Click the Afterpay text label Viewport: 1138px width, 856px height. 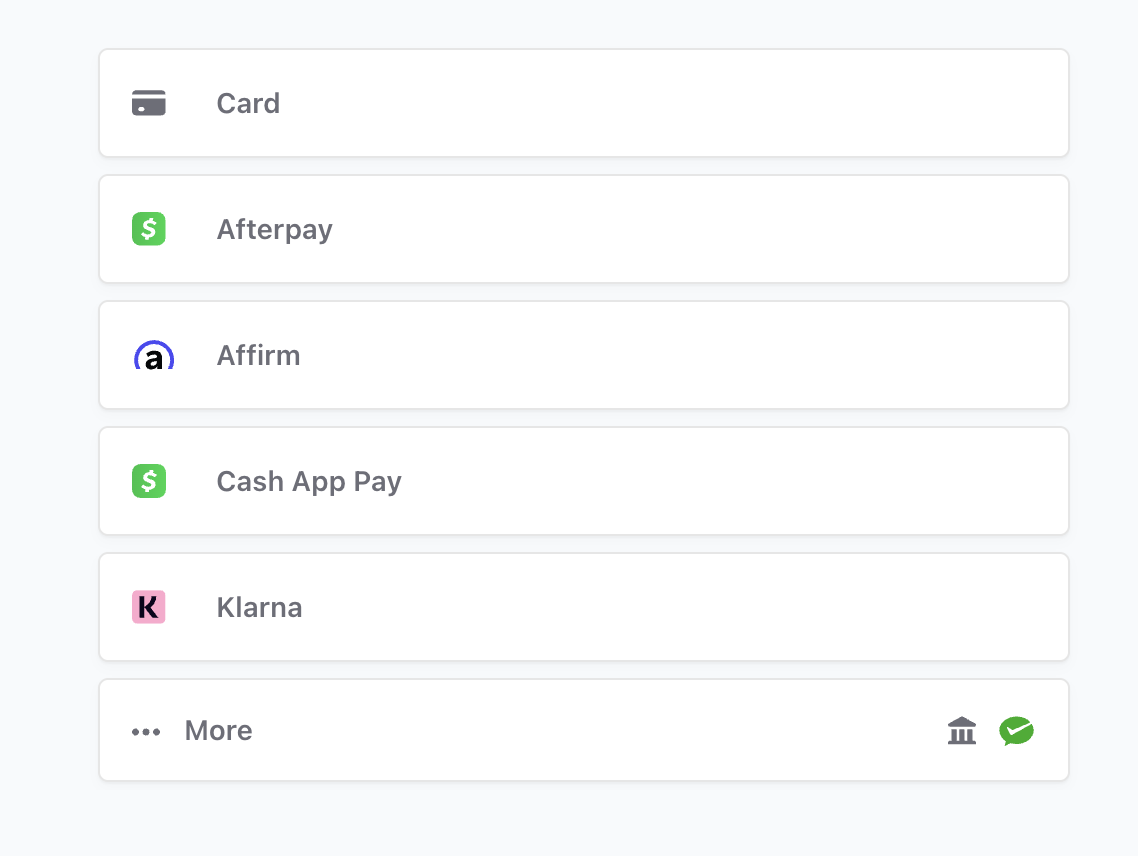click(x=274, y=230)
